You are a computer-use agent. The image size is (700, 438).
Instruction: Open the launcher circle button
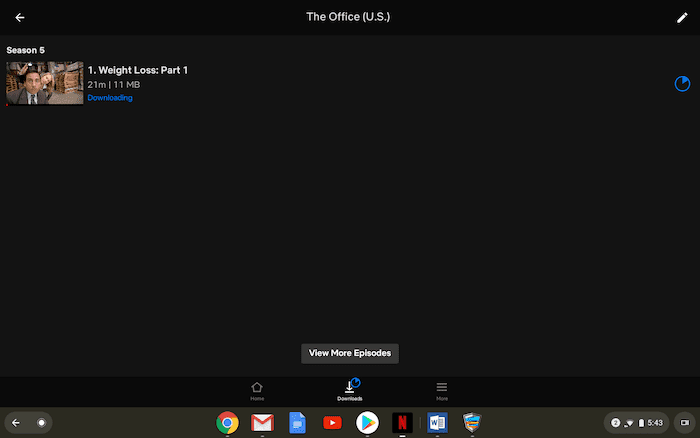click(x=42, y=422)
